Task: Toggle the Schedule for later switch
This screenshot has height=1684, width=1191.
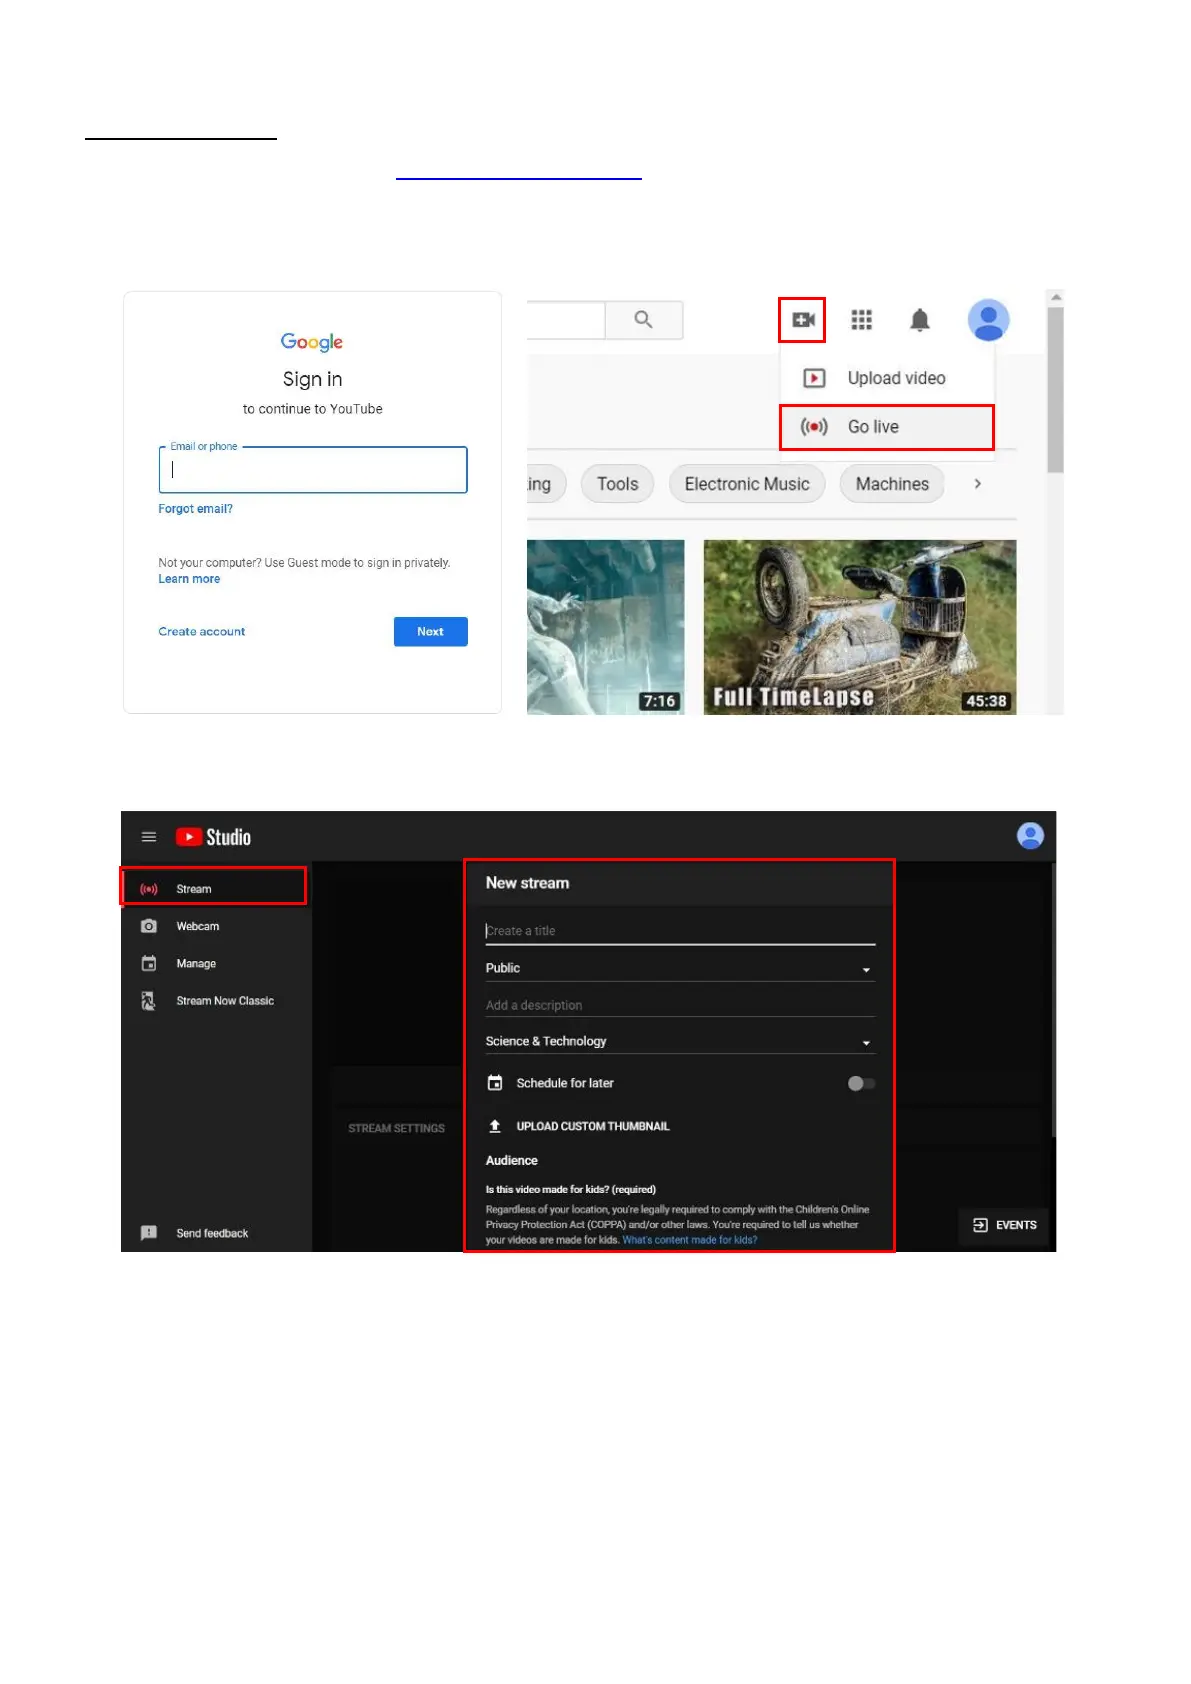Action: pyautogui.click(x=860, y=1083)
